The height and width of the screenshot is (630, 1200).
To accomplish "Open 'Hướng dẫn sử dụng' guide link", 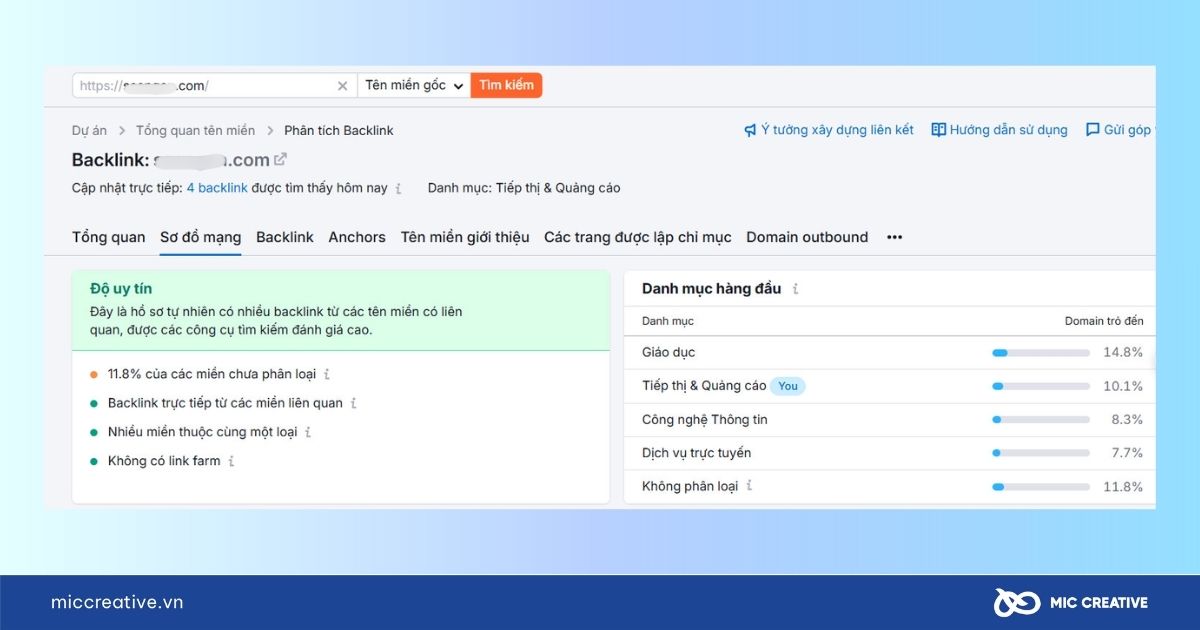I will click(x=999, y=130).
